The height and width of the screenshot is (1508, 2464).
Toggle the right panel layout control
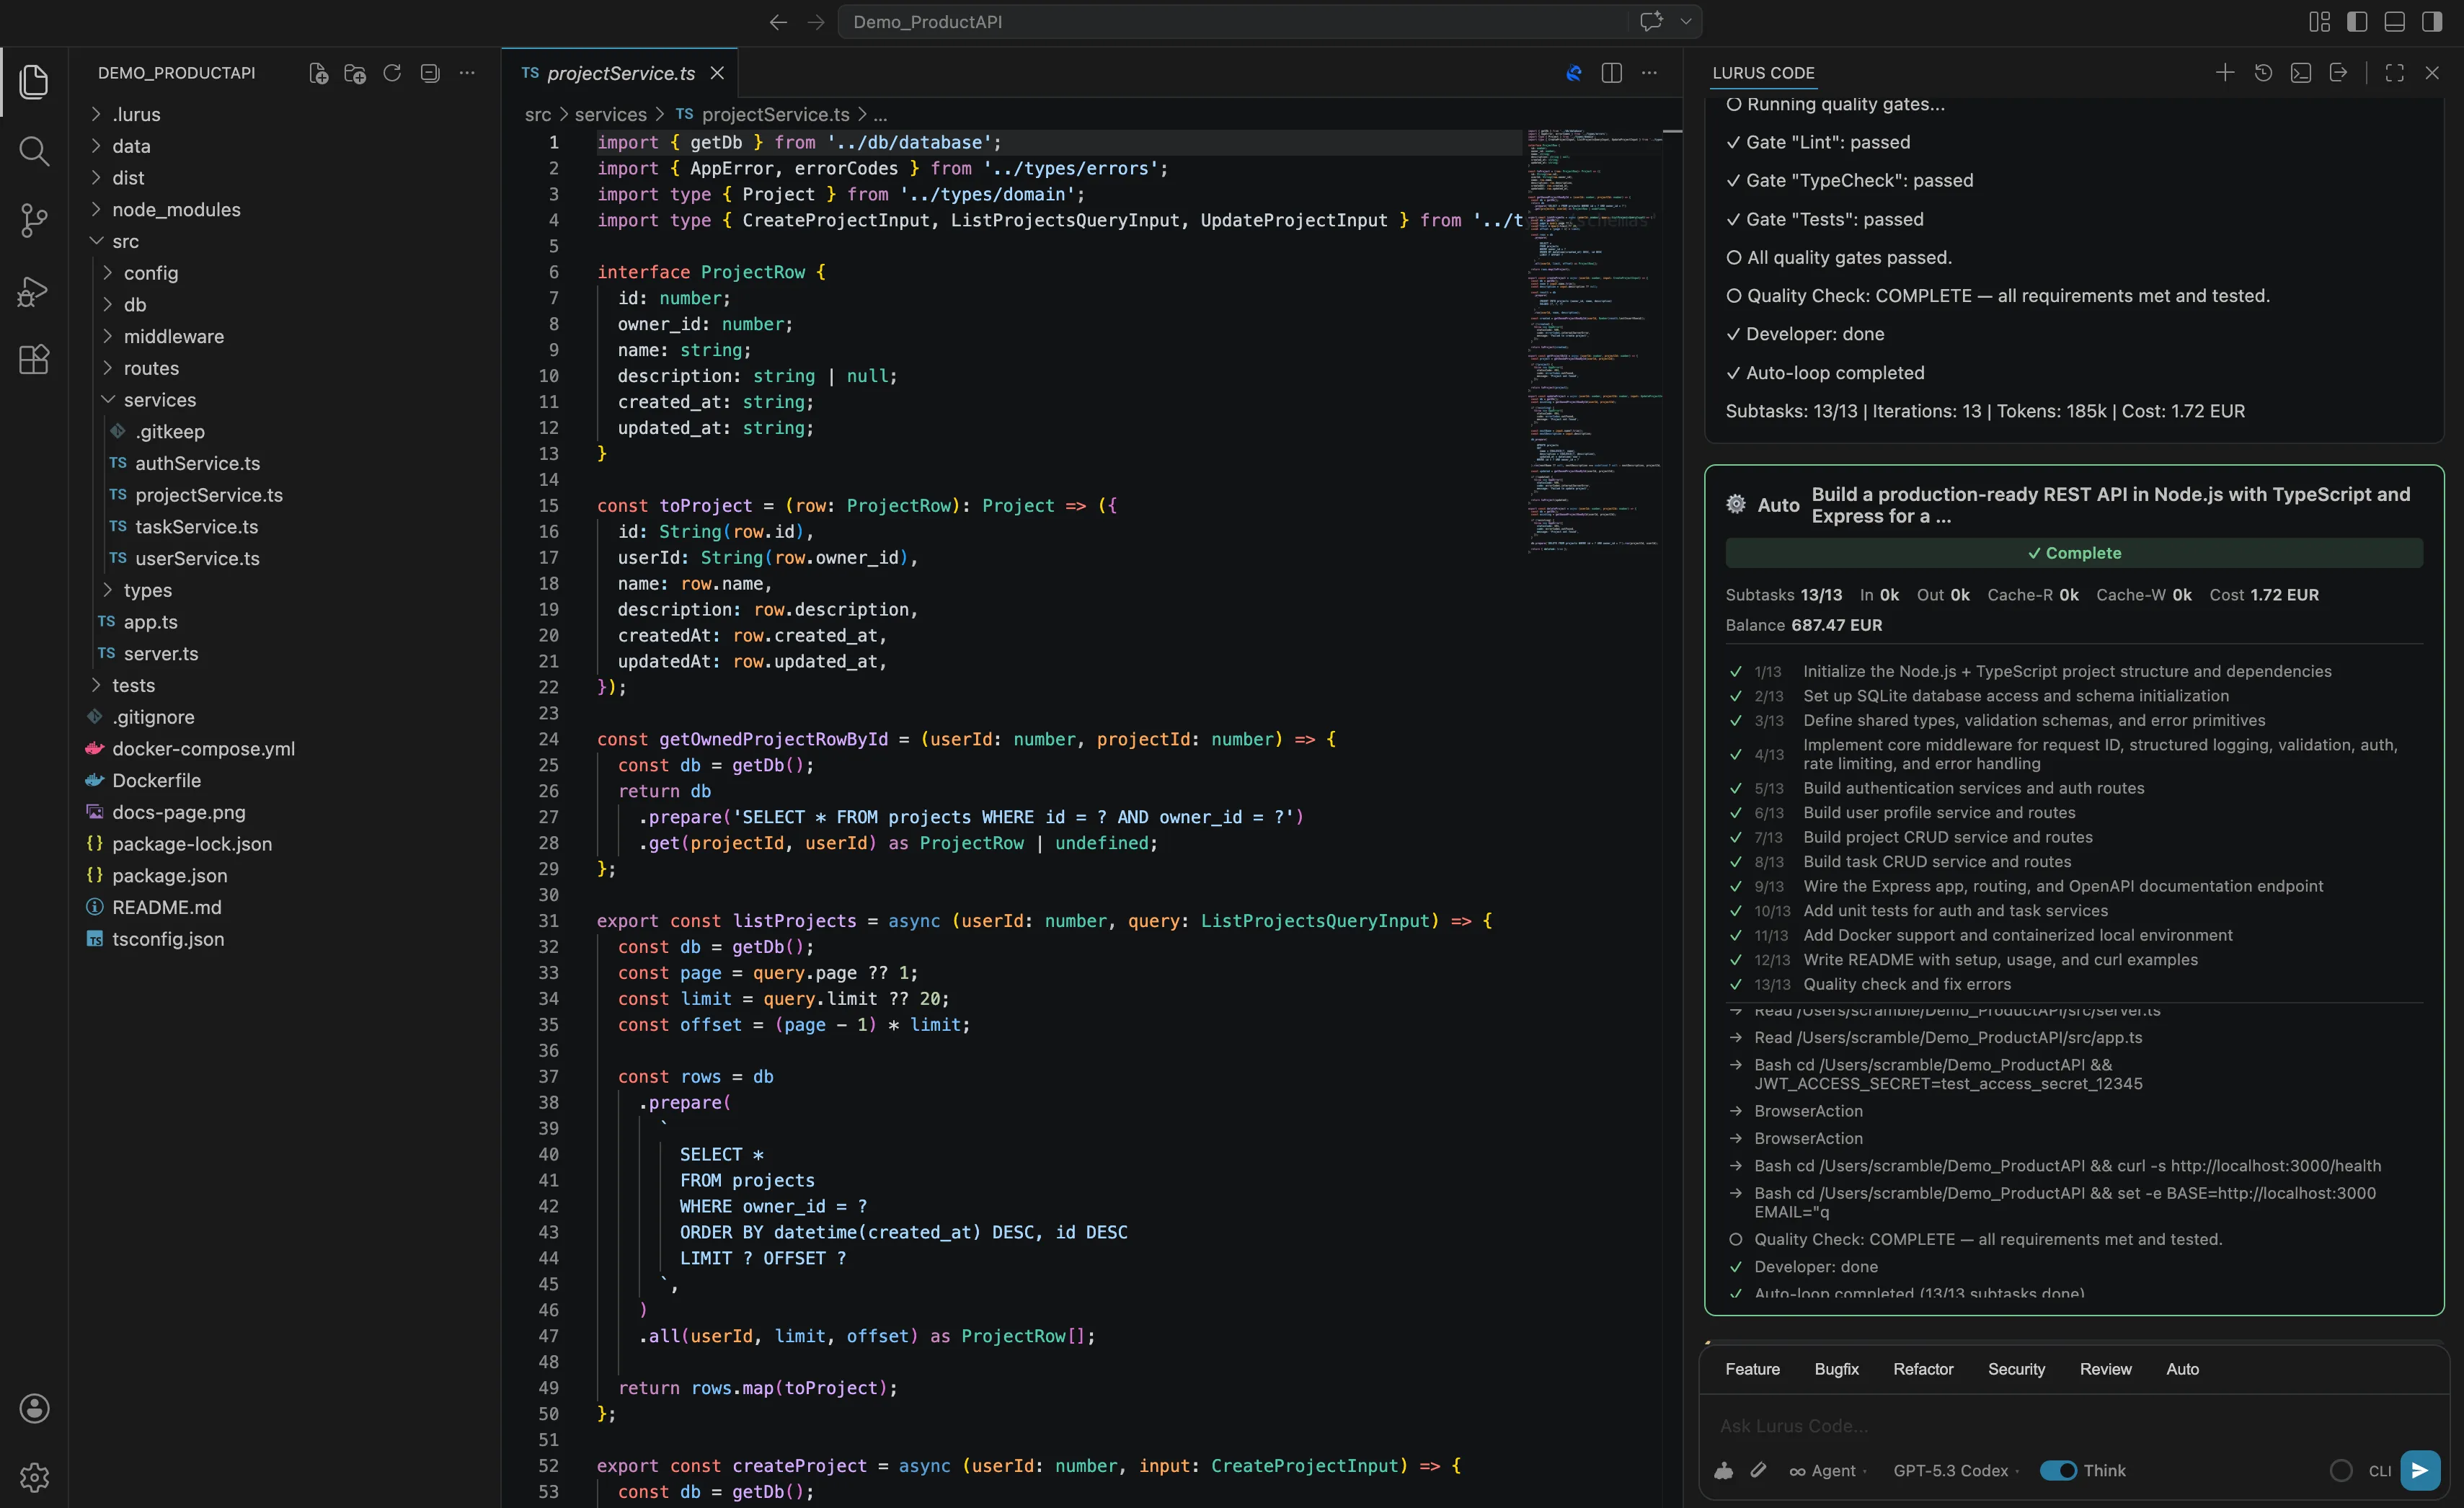click(x=2432, y=21)
